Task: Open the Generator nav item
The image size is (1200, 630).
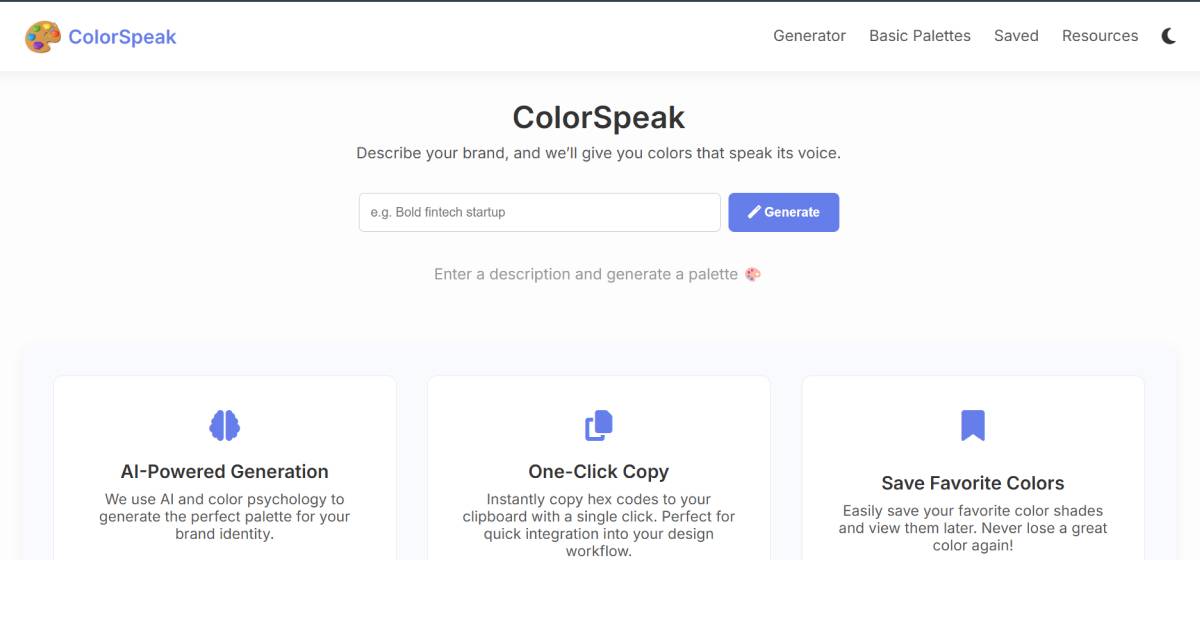Action: click(x=809, y=36)
